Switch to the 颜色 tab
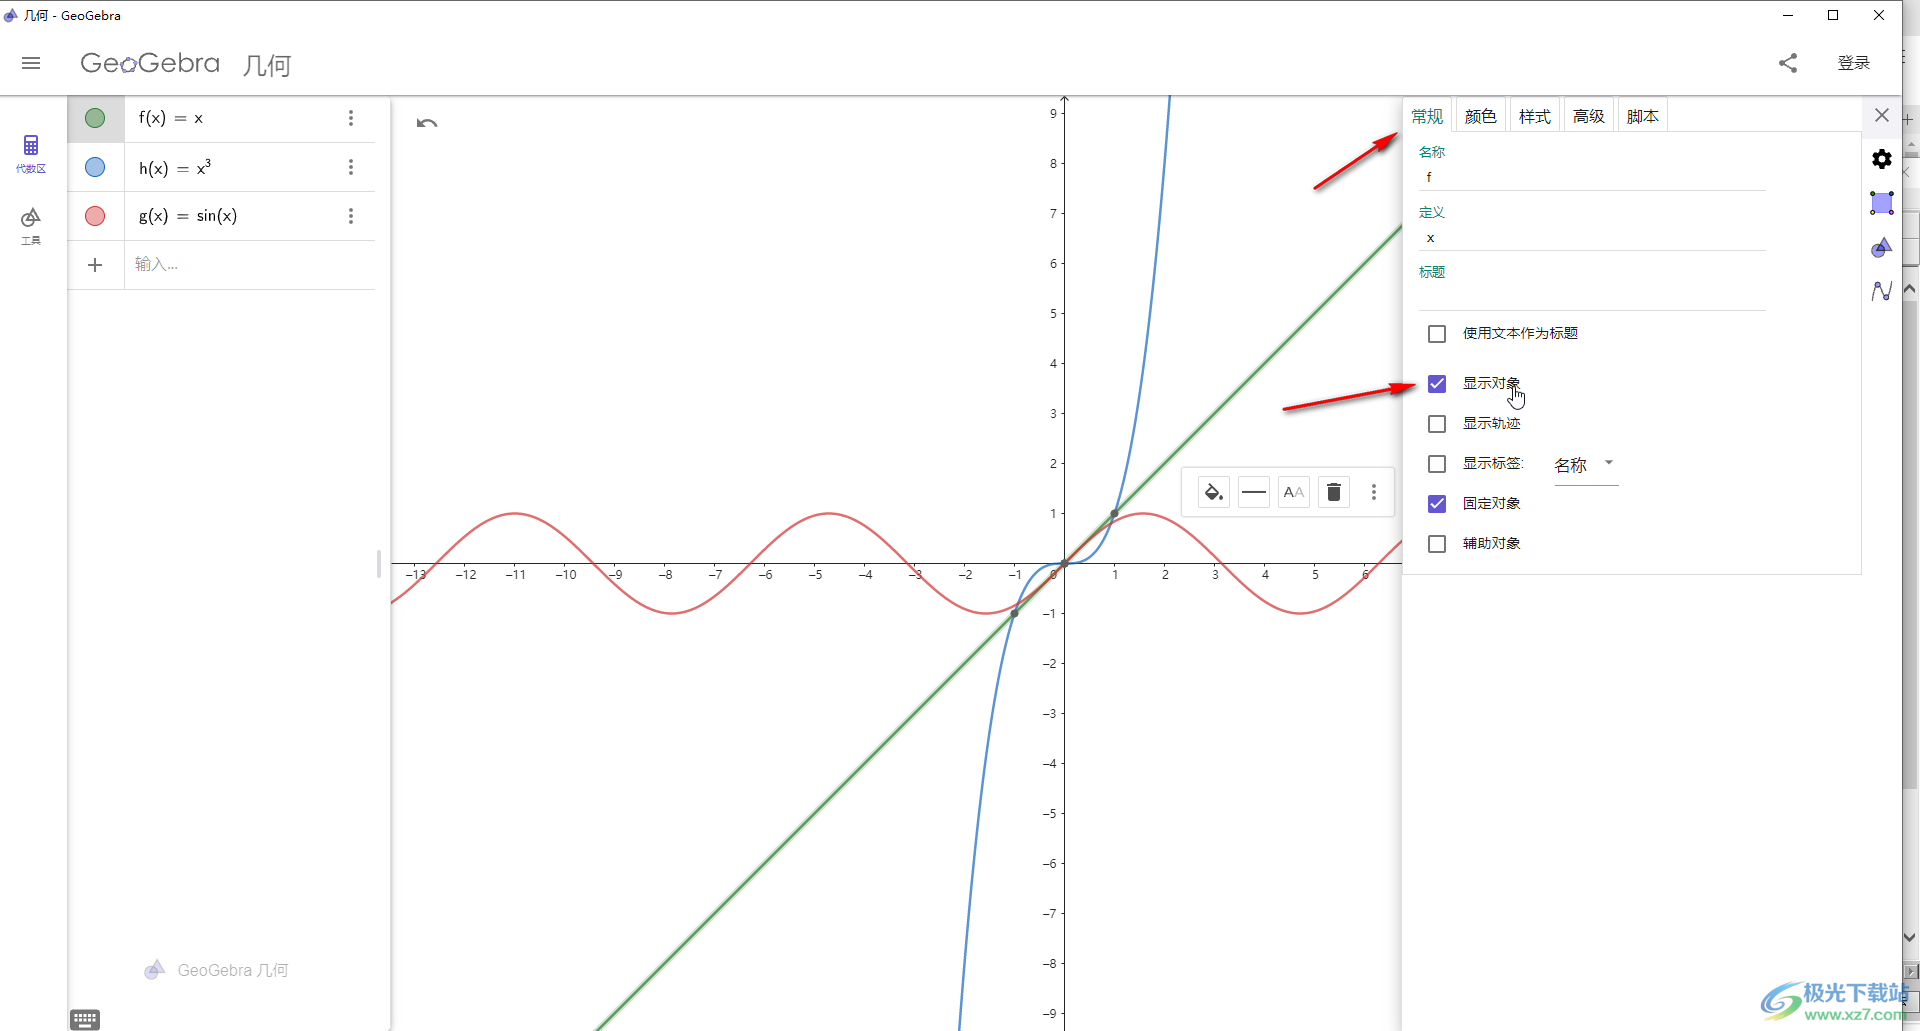The width and height of the screenshot is (1920, 1031). (x=1480, y=116)
